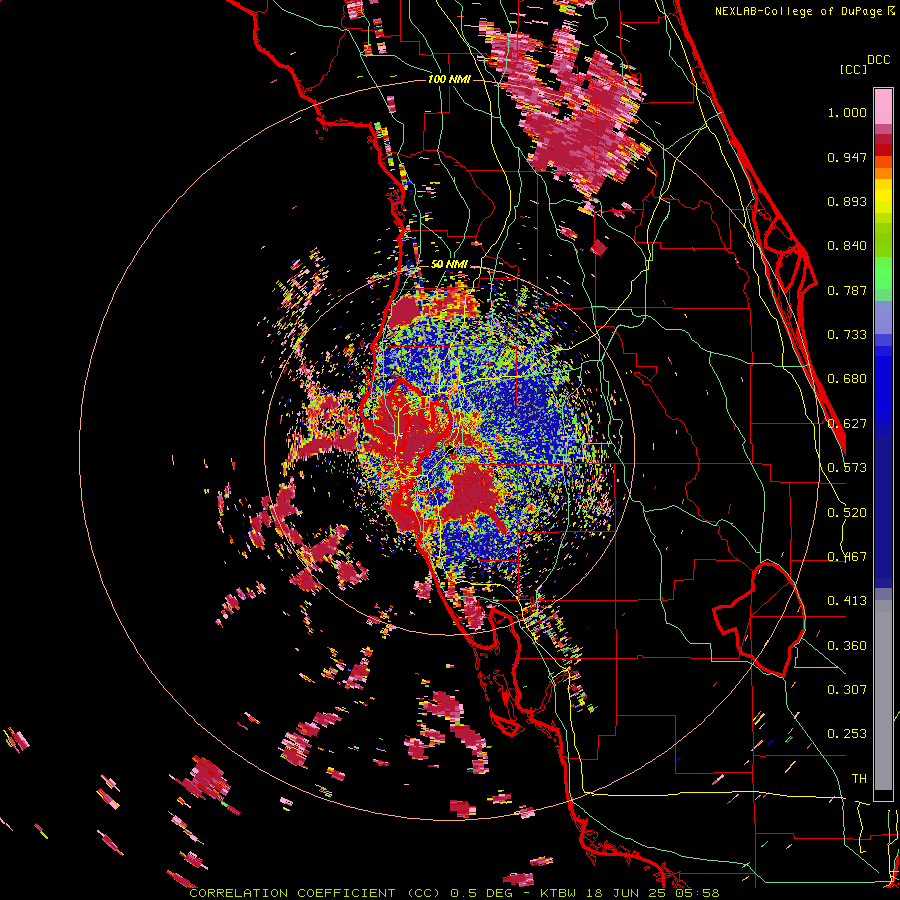Click the 0.733 scale value
900x900 pixels.
coord(847,335)
